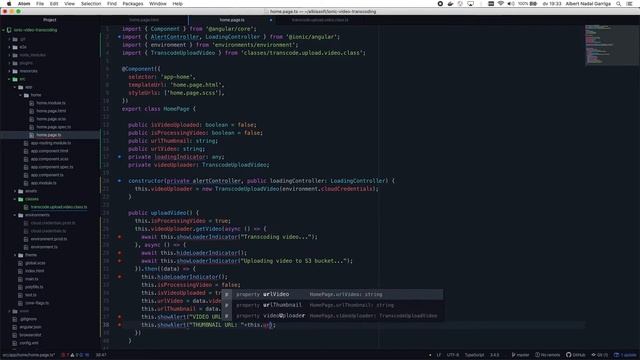Open angular.json file in tree

coord(30,327)
